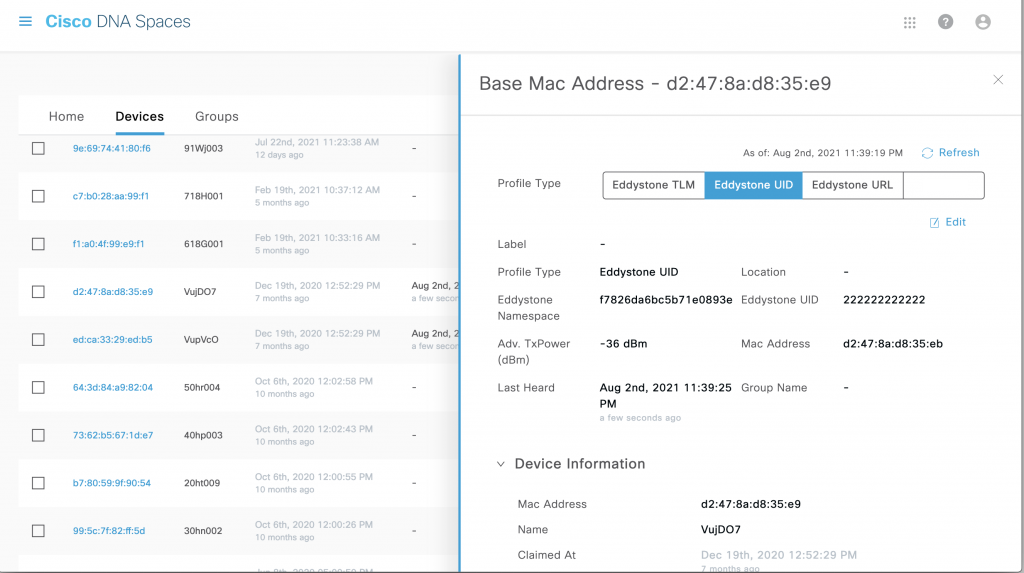Tick checkbox for device 9e:69:74:41:80:f6
This screenshot has height=573, width=1024.
(38, 148)
